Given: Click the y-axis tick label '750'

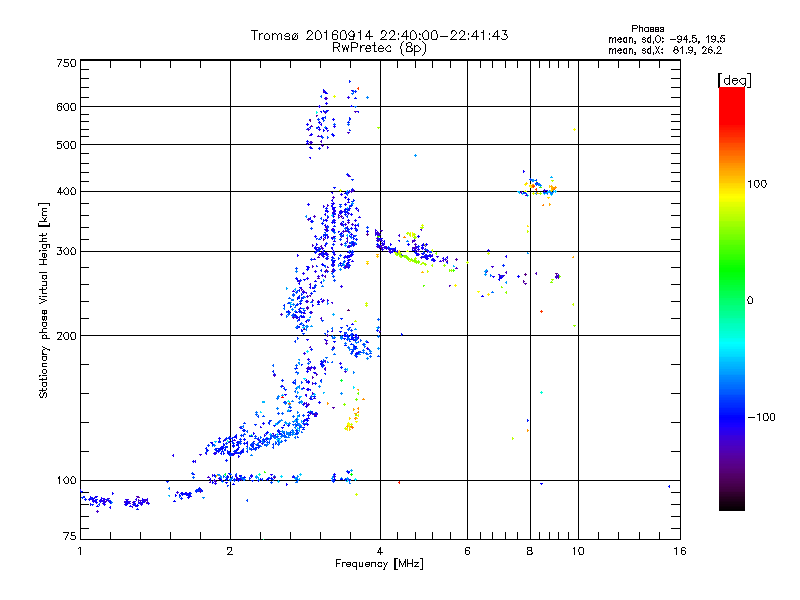Looking at the screenshot, I should [x=67, y=63].
